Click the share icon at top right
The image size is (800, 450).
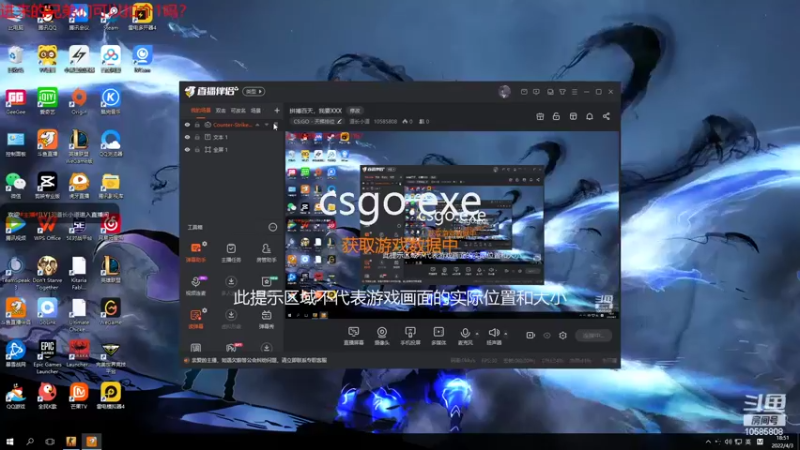click(x=606, y=116)
